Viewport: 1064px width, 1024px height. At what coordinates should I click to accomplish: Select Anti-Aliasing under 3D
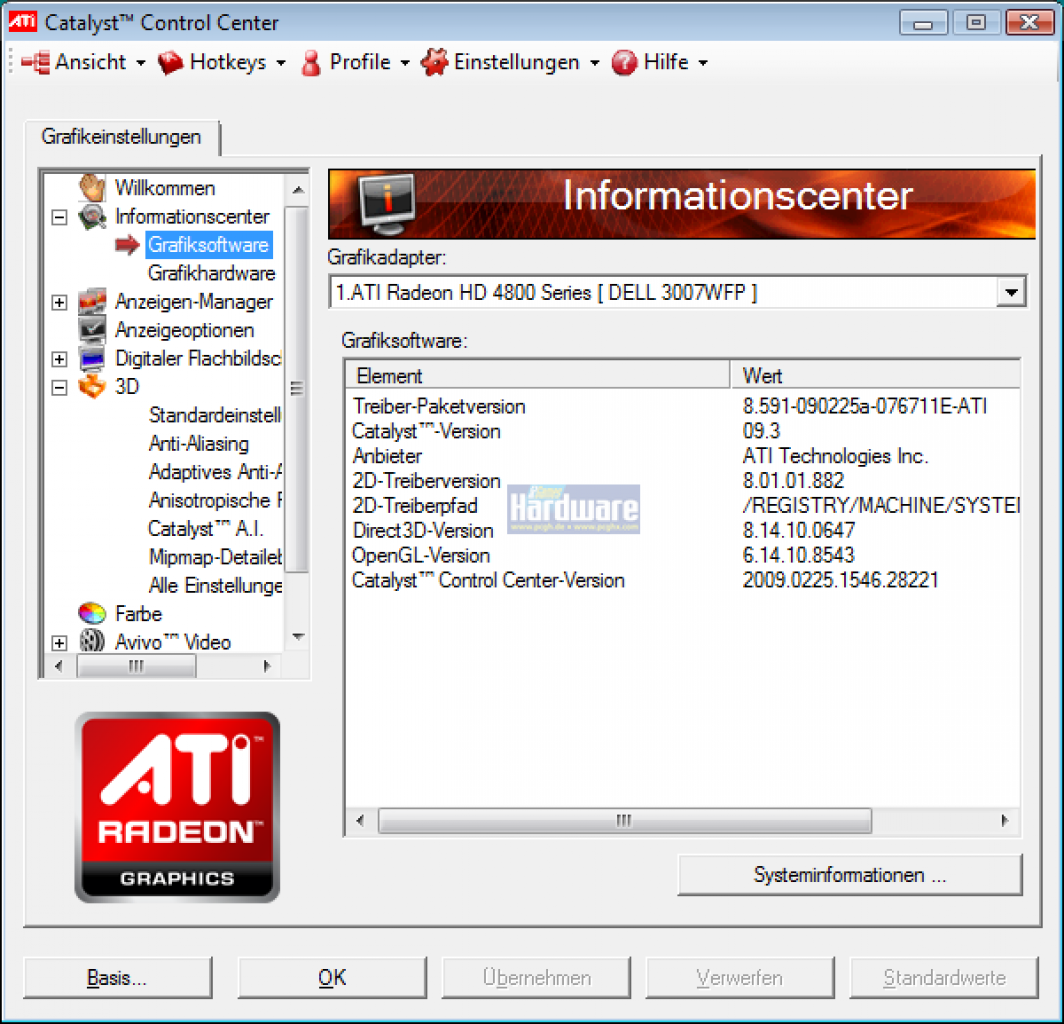pyautogui.click(x=199, y=444)
